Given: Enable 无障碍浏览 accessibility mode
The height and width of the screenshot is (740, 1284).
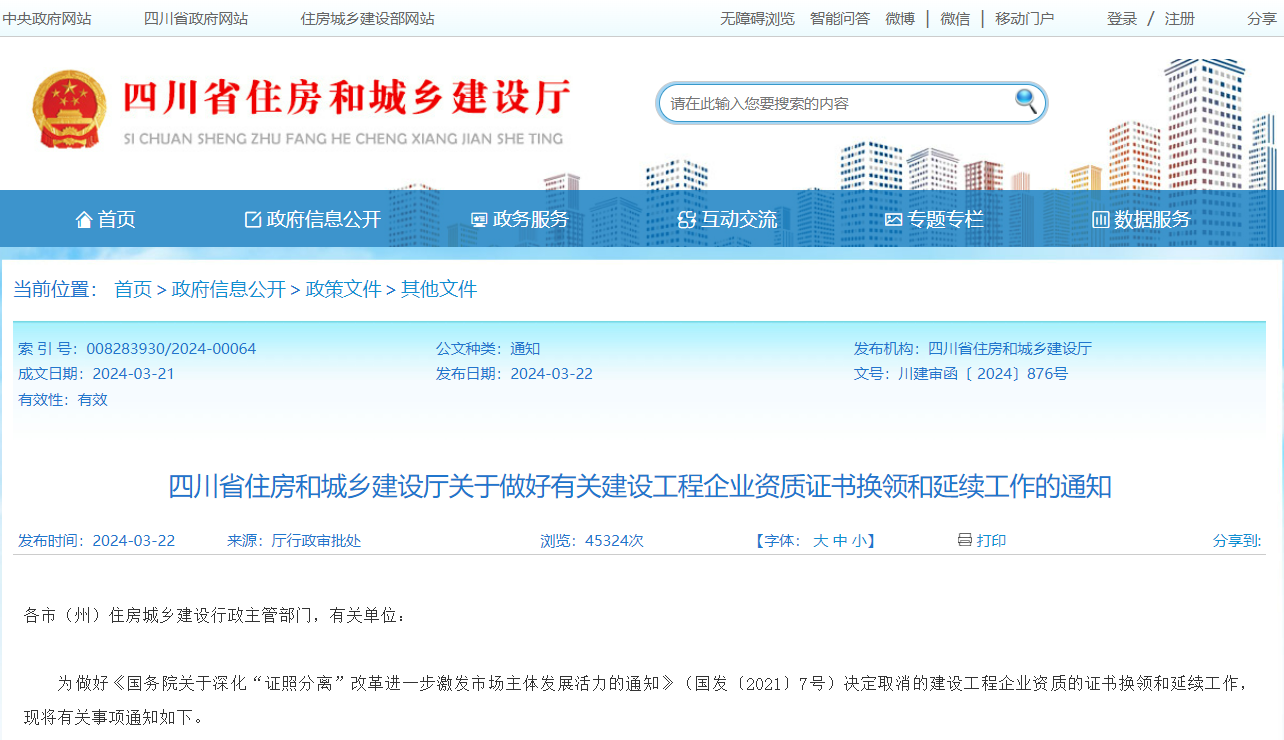Looking at the screenshot, I should [x=757, y=19].
